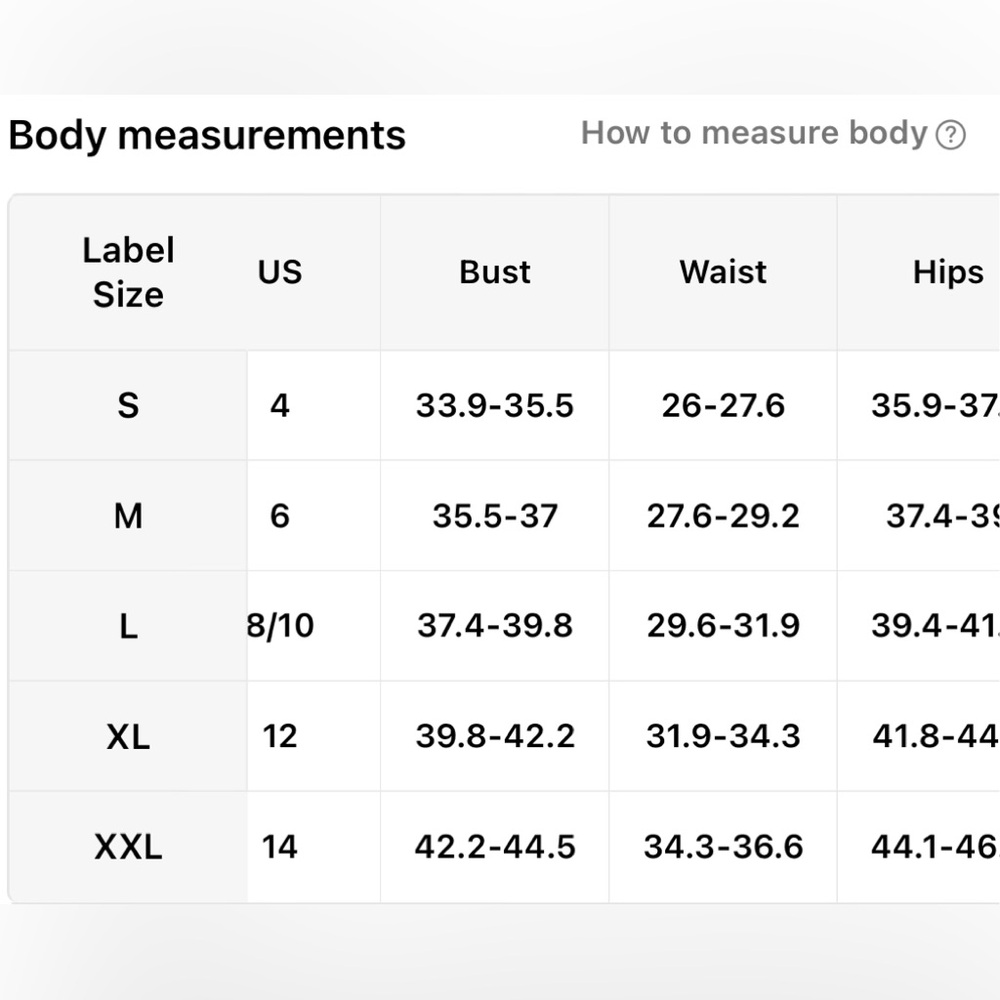The height and width of the screenshot is (1000, 1000).
Task: Click the US column header
Action: click(x=280, y=272)
